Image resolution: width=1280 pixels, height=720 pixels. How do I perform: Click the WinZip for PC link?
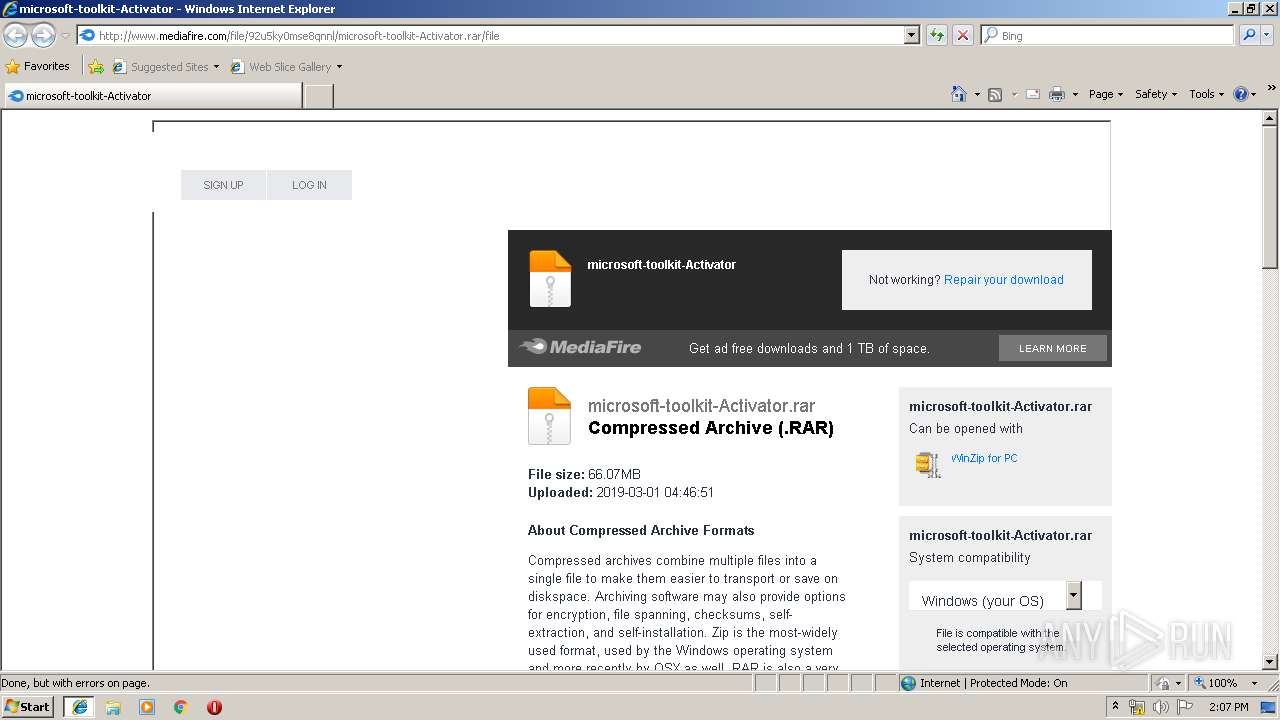[984, 458]
